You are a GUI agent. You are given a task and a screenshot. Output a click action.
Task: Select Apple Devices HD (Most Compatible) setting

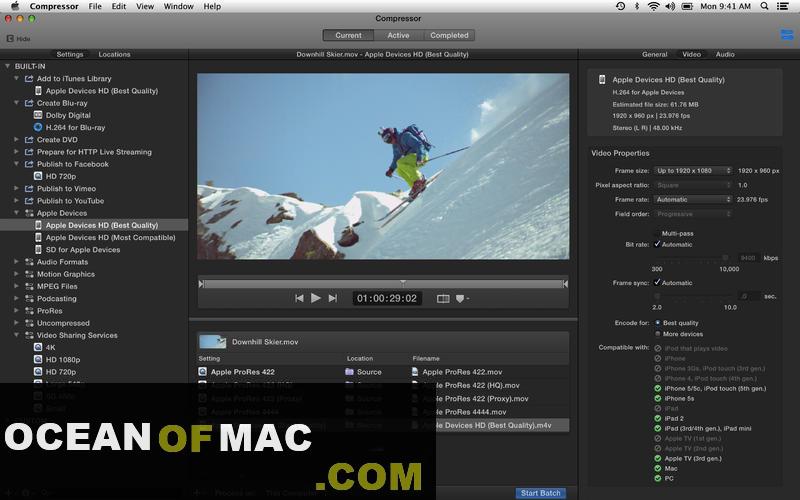(111, 238)
